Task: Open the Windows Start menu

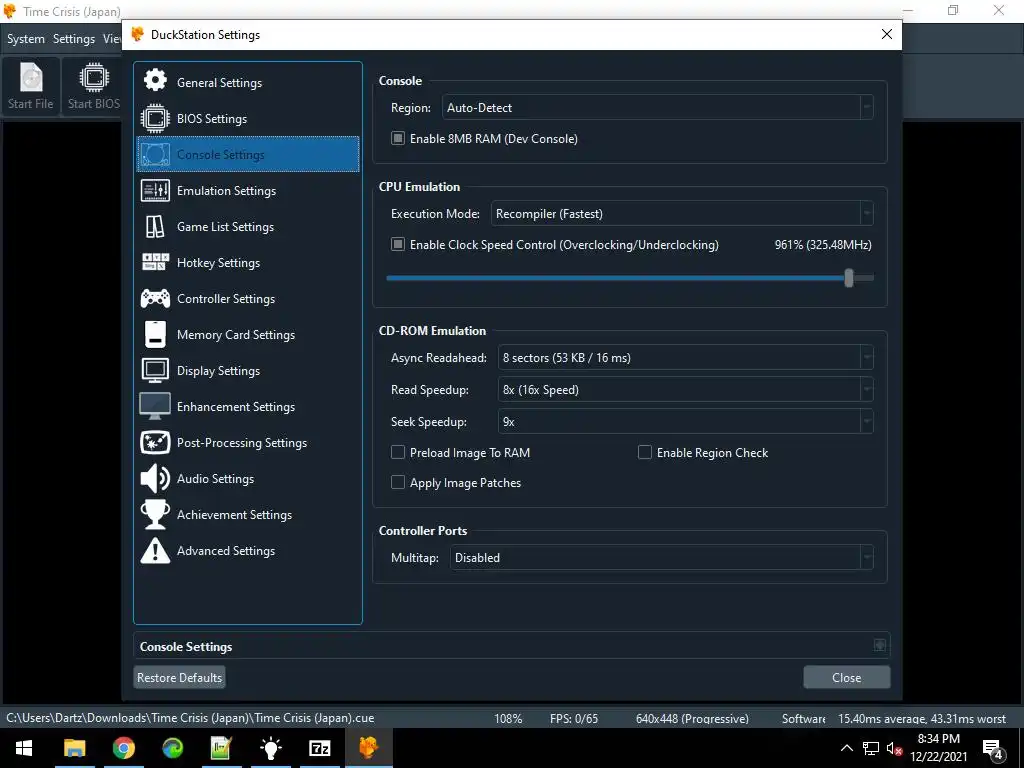Action: [24, 748]
